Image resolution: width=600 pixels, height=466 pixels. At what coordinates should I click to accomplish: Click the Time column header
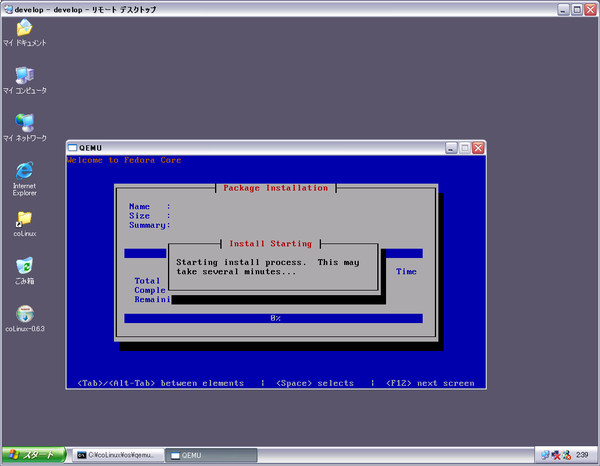[406, 271]
